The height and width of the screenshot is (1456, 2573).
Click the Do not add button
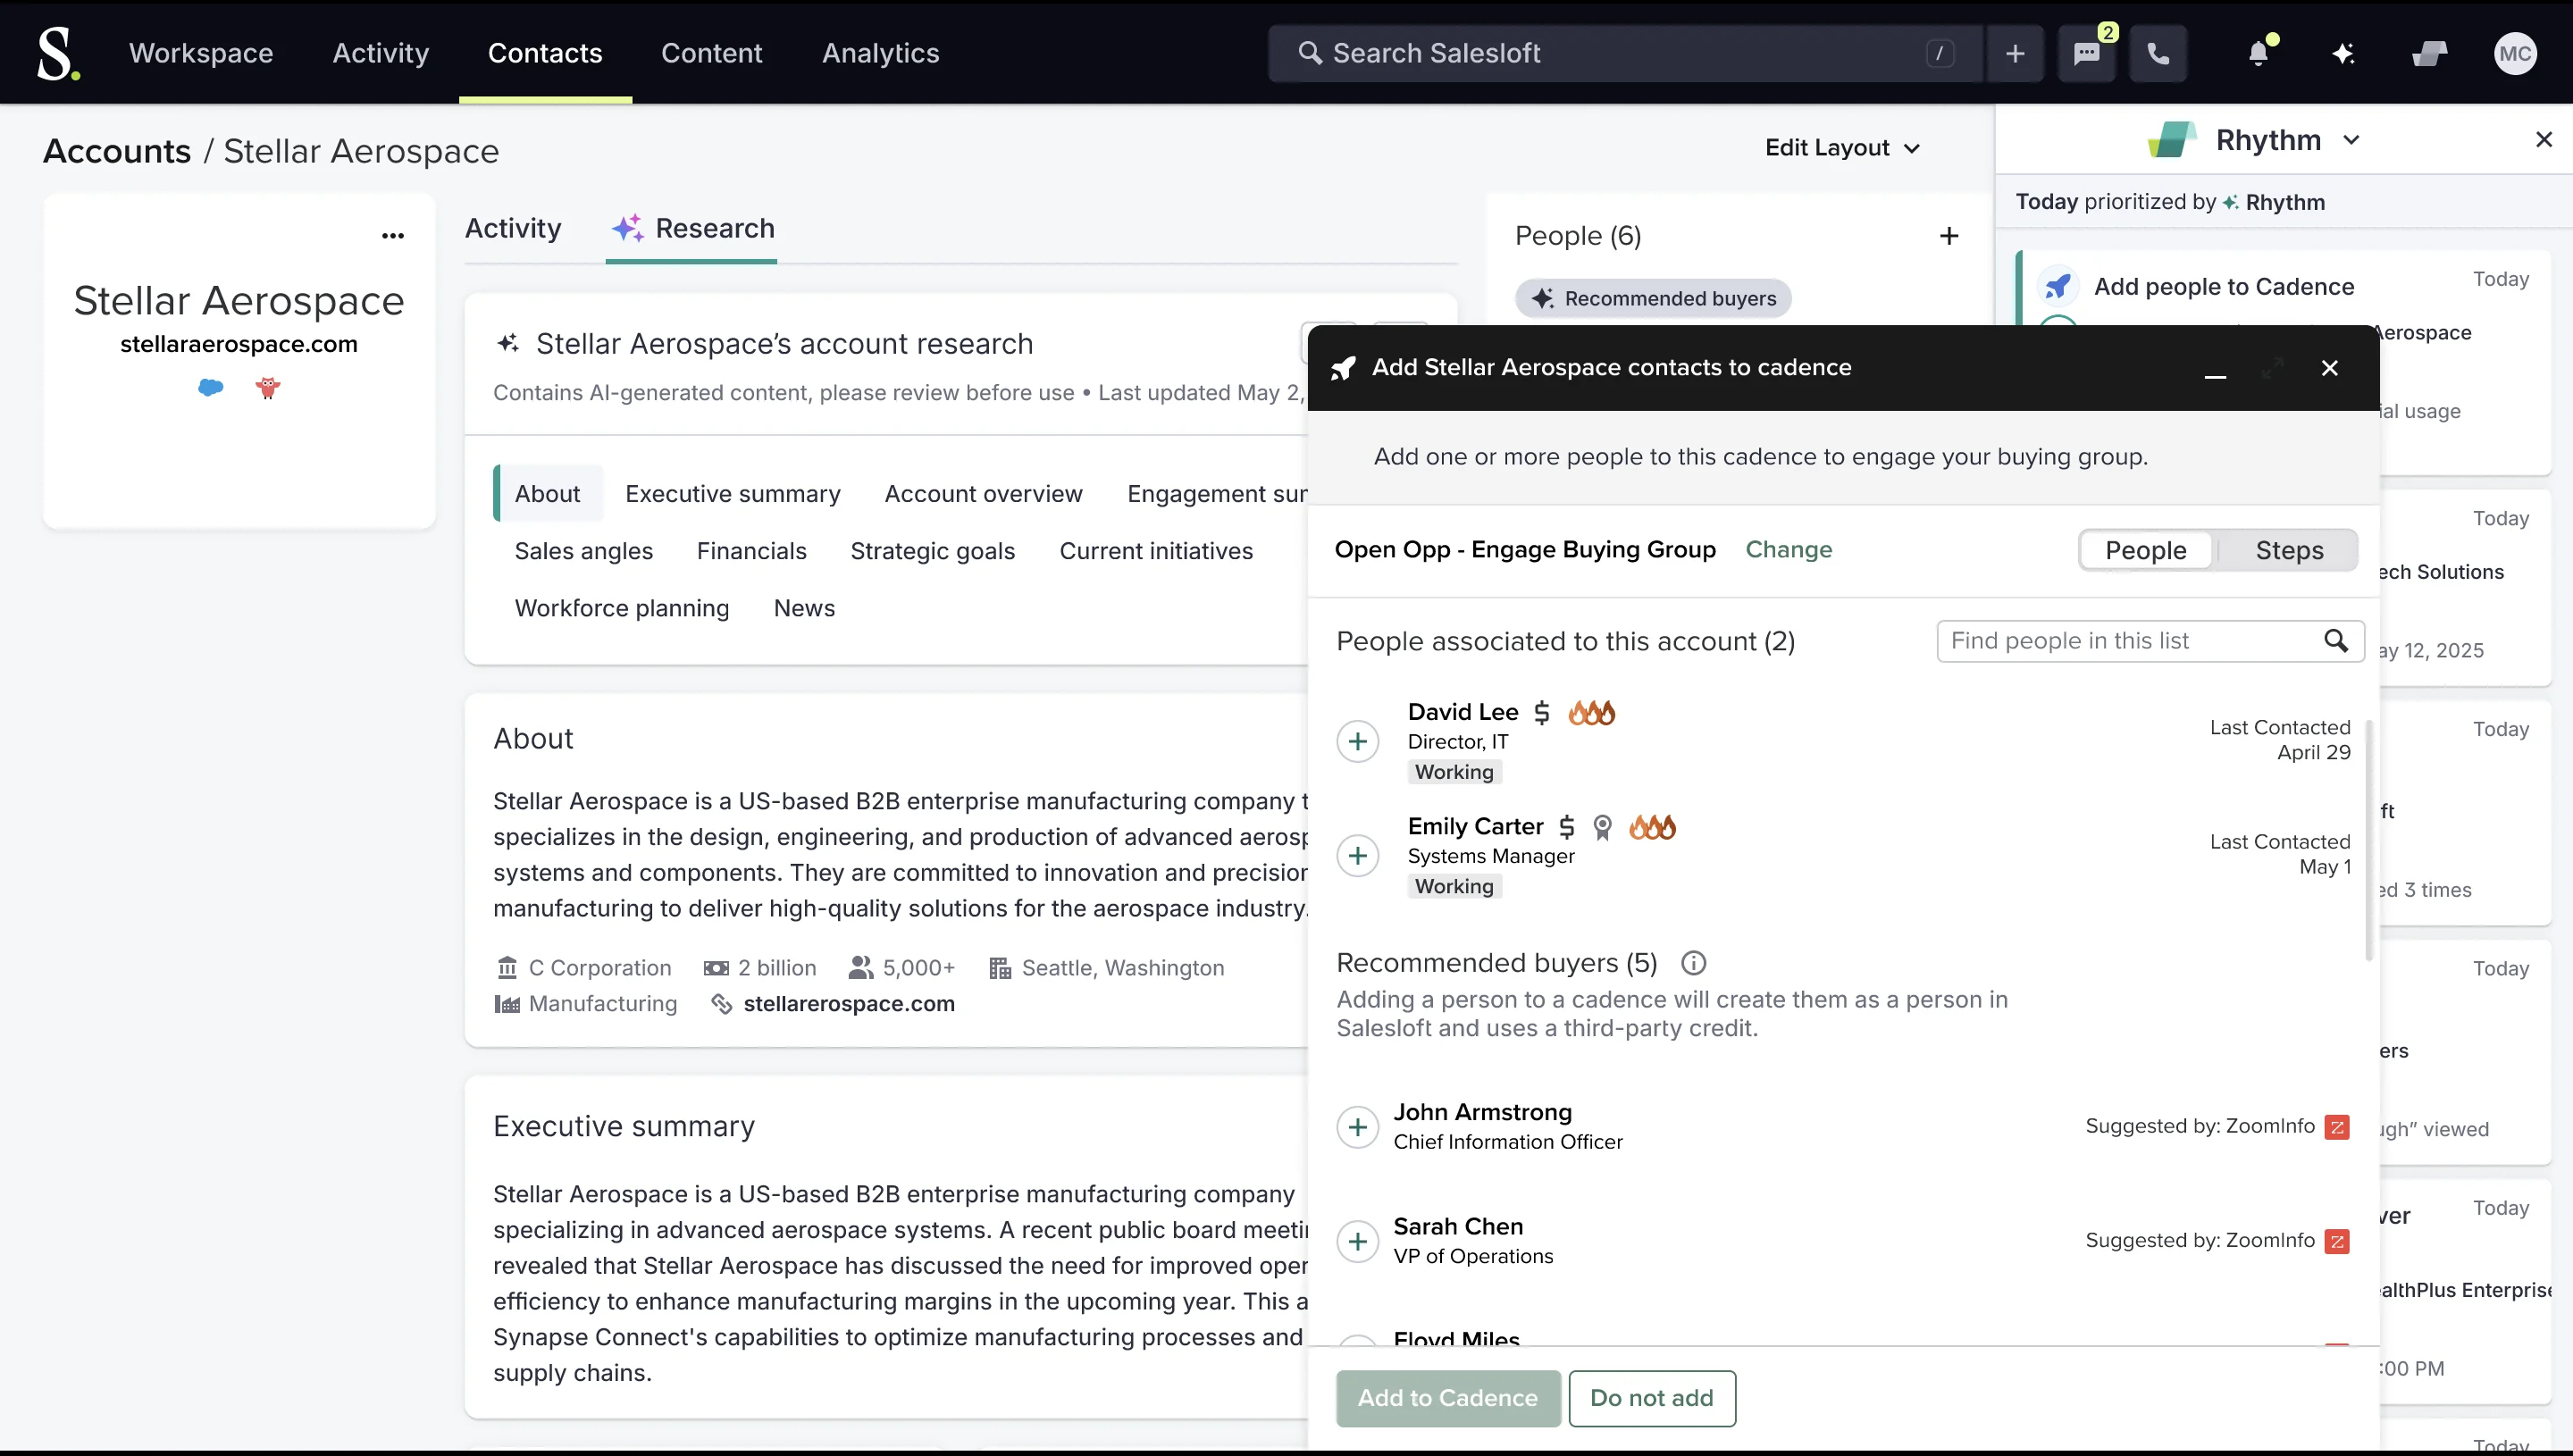click(1652, 1398)
